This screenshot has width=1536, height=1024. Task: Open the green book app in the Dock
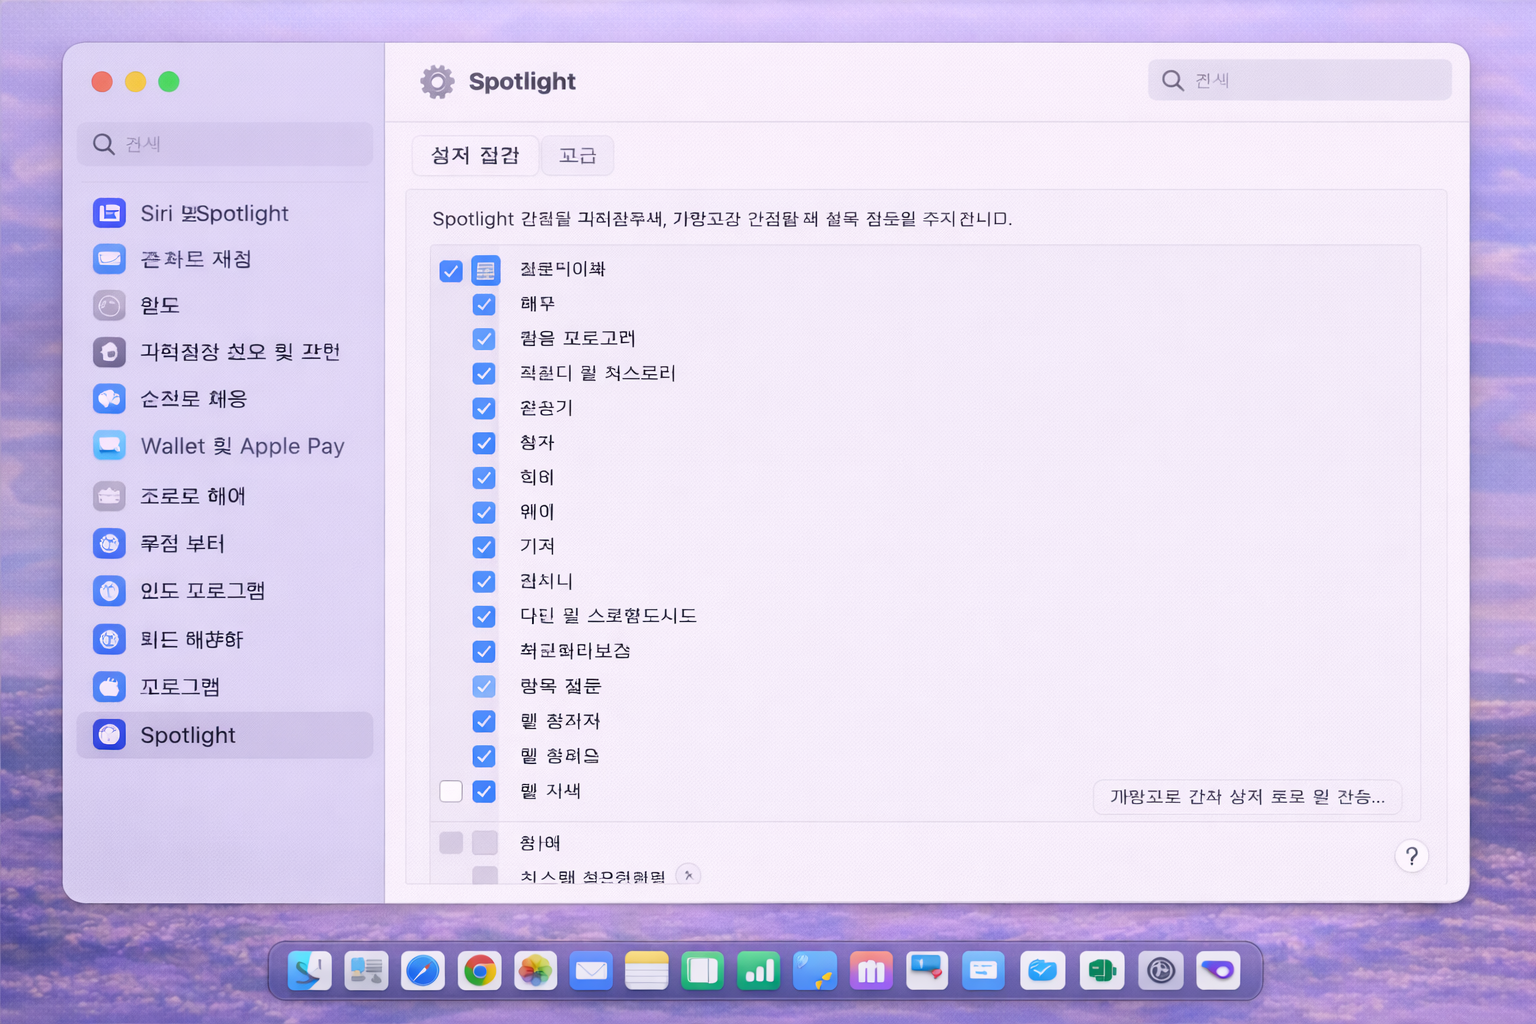[x=702, y=970]
